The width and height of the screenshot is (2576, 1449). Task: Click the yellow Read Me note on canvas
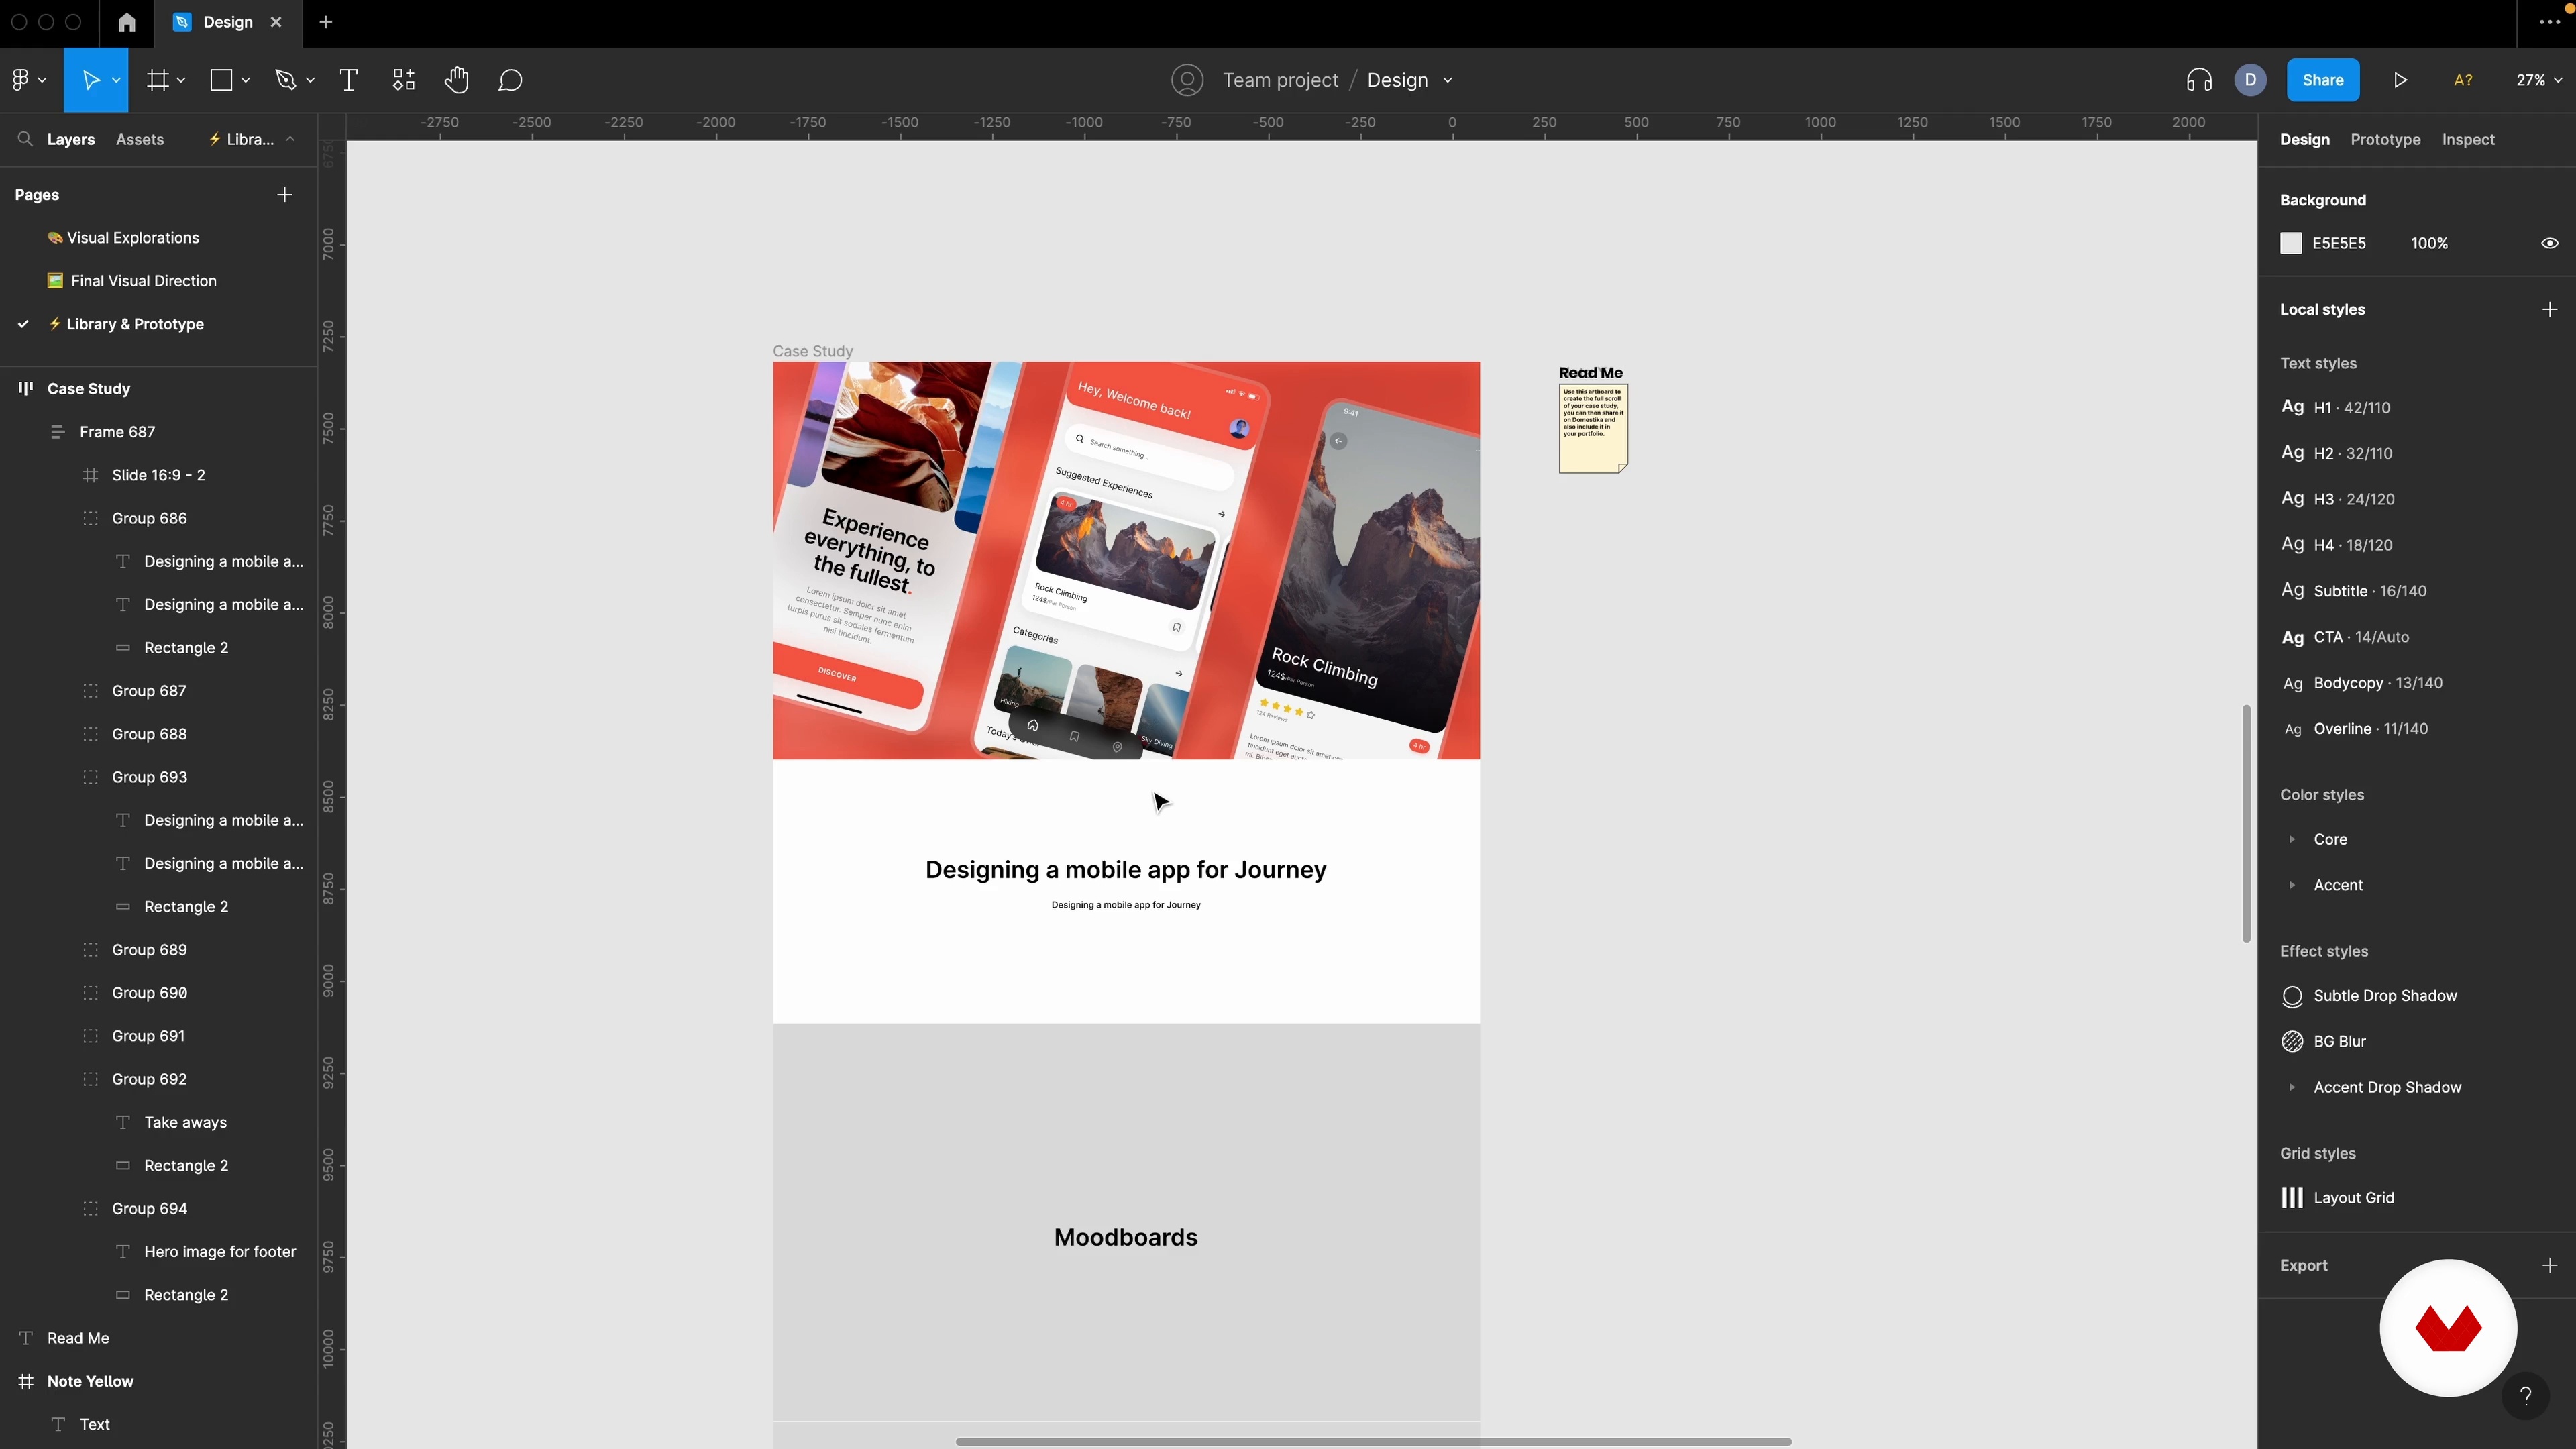coord(1593,428)
